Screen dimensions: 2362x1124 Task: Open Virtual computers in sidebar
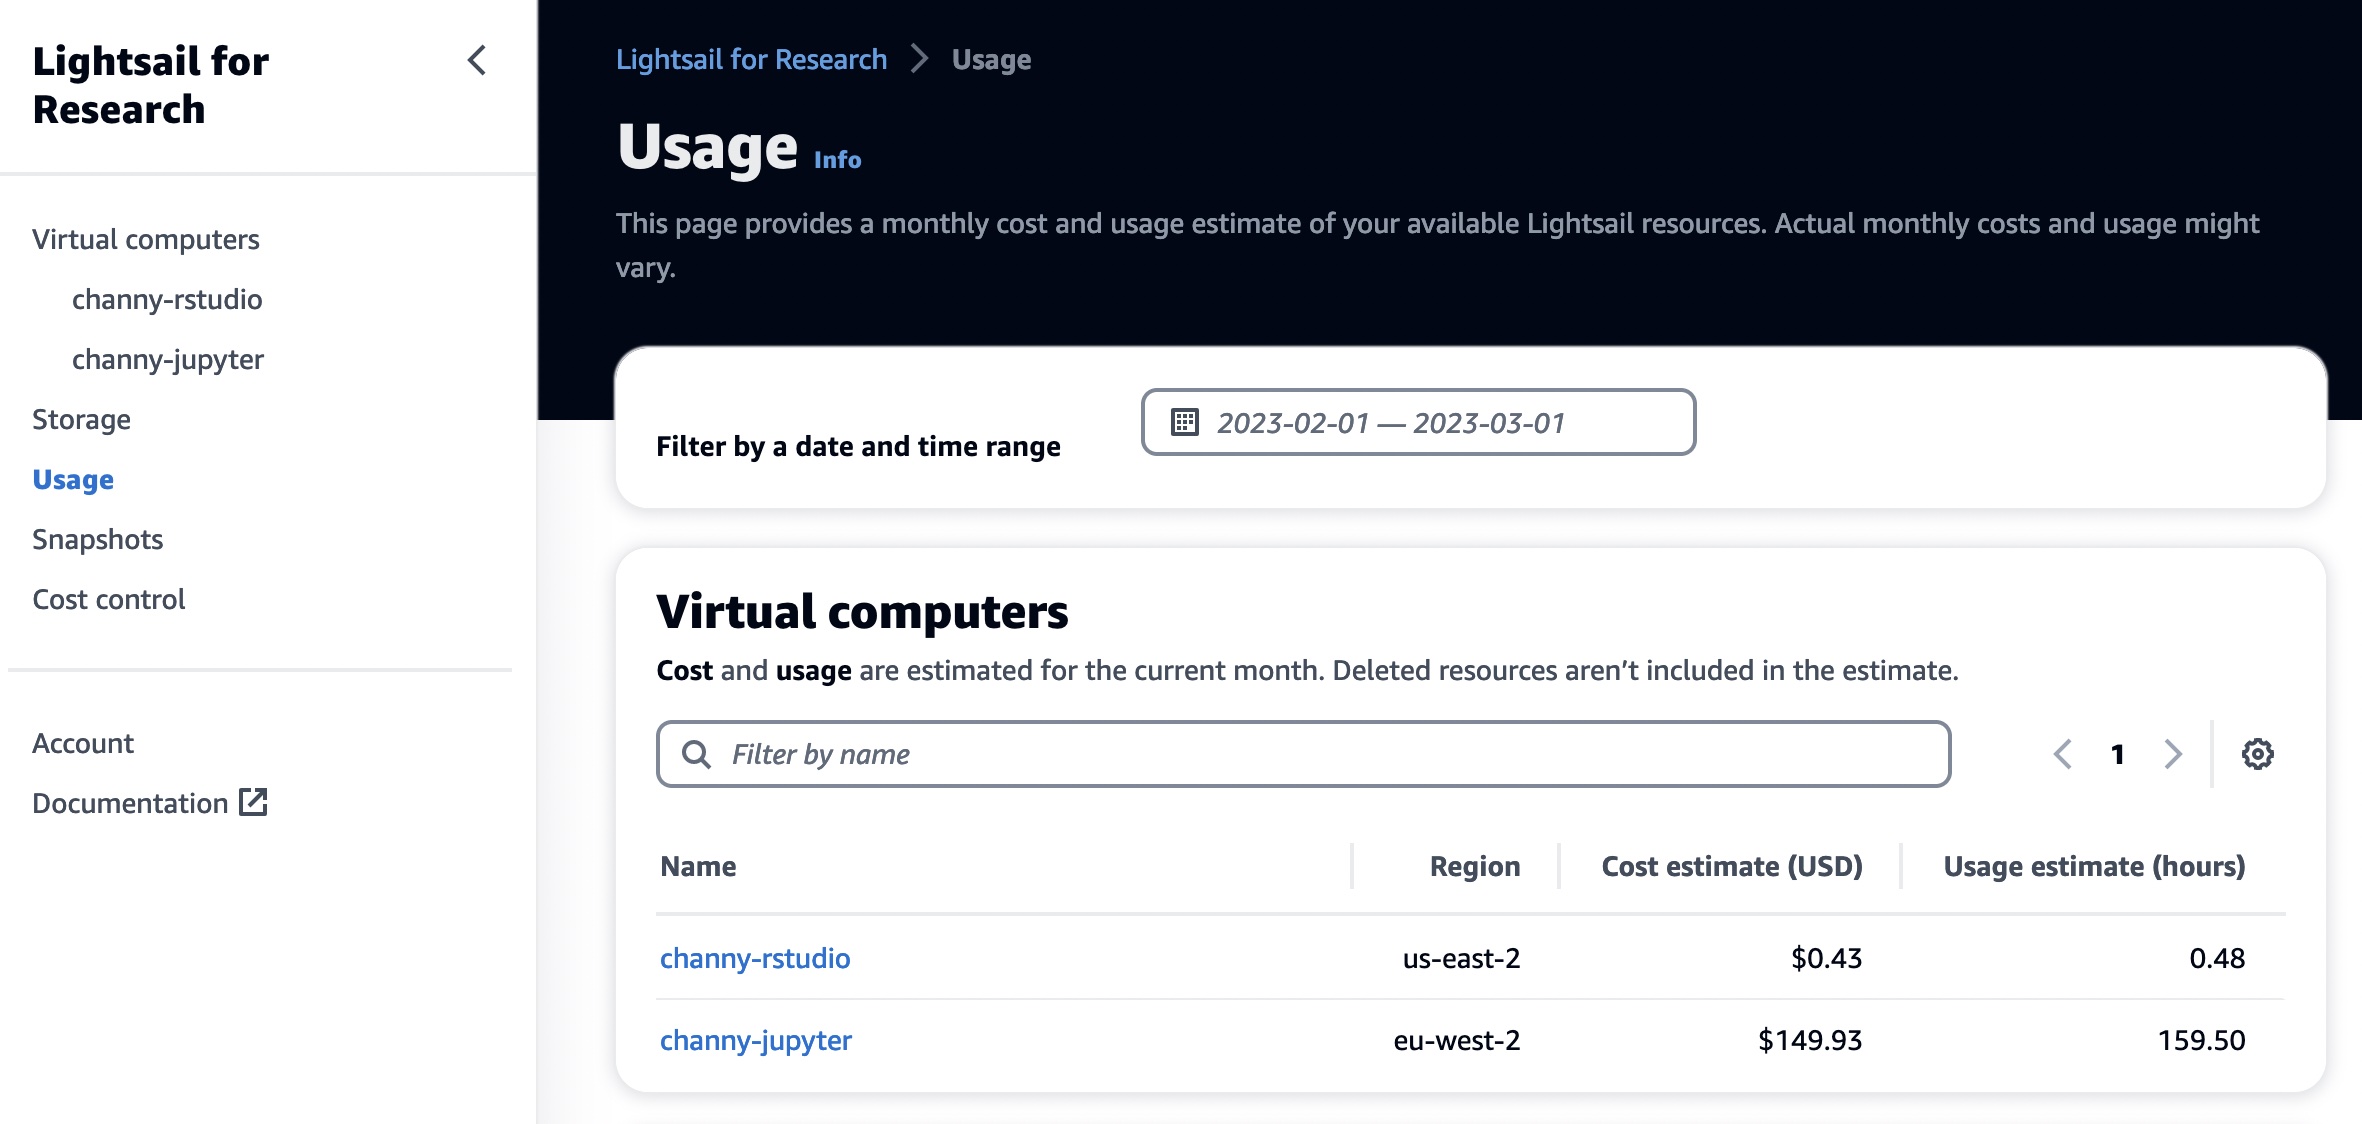pyautogui.click(x=146, y=239)
